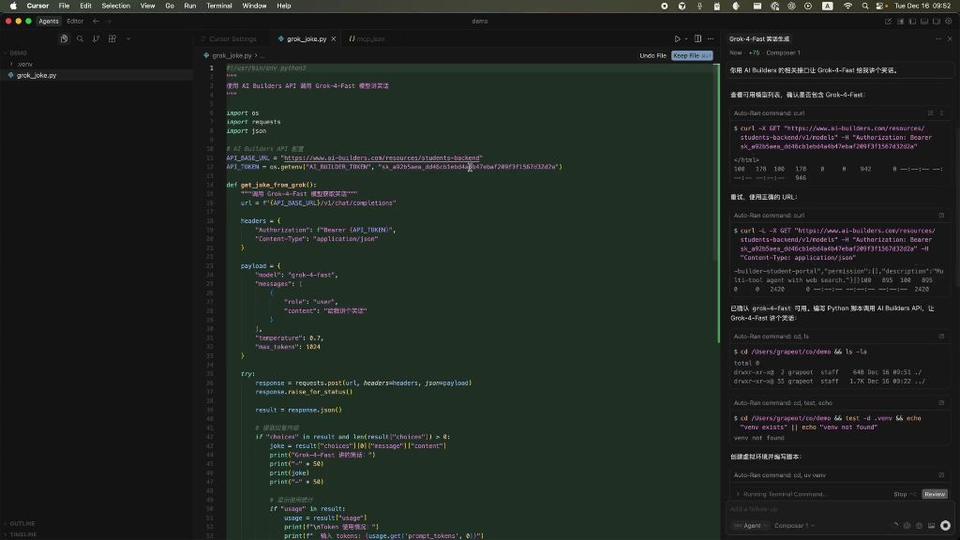Open the Search view icon in sidebar

tap(80, 39)
